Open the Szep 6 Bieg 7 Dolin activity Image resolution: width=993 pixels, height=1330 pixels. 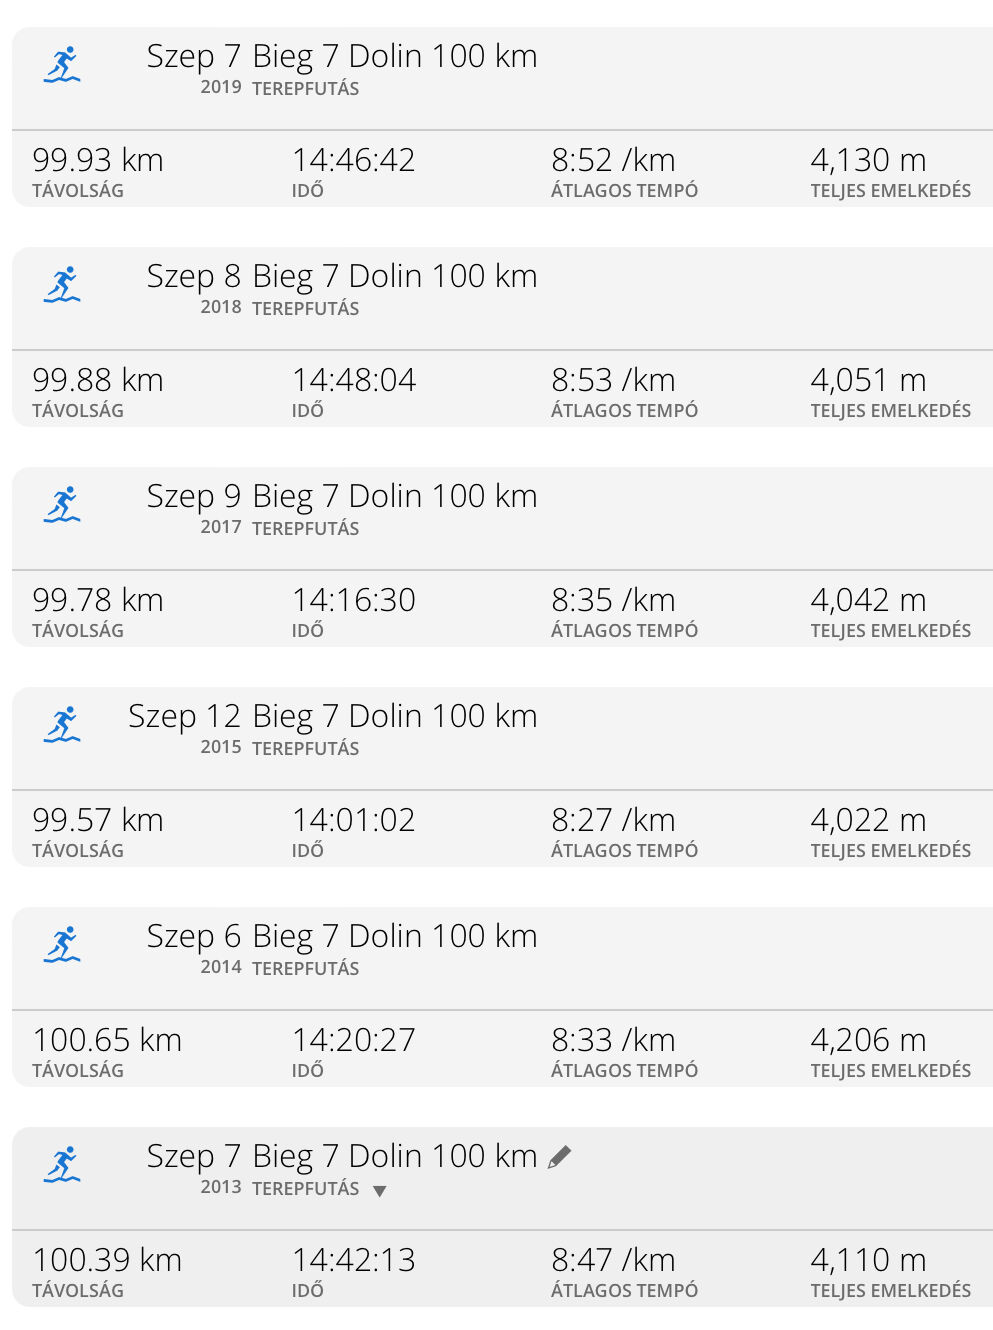[341, 937]
